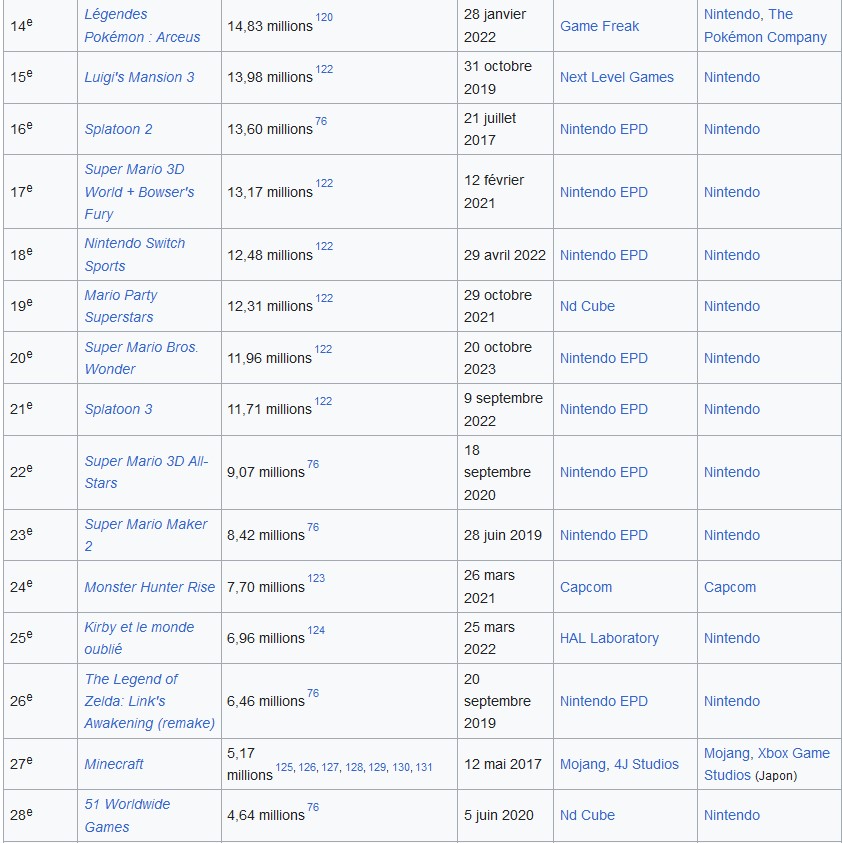Open The Pokémon Company publisher link

[765, 26]
